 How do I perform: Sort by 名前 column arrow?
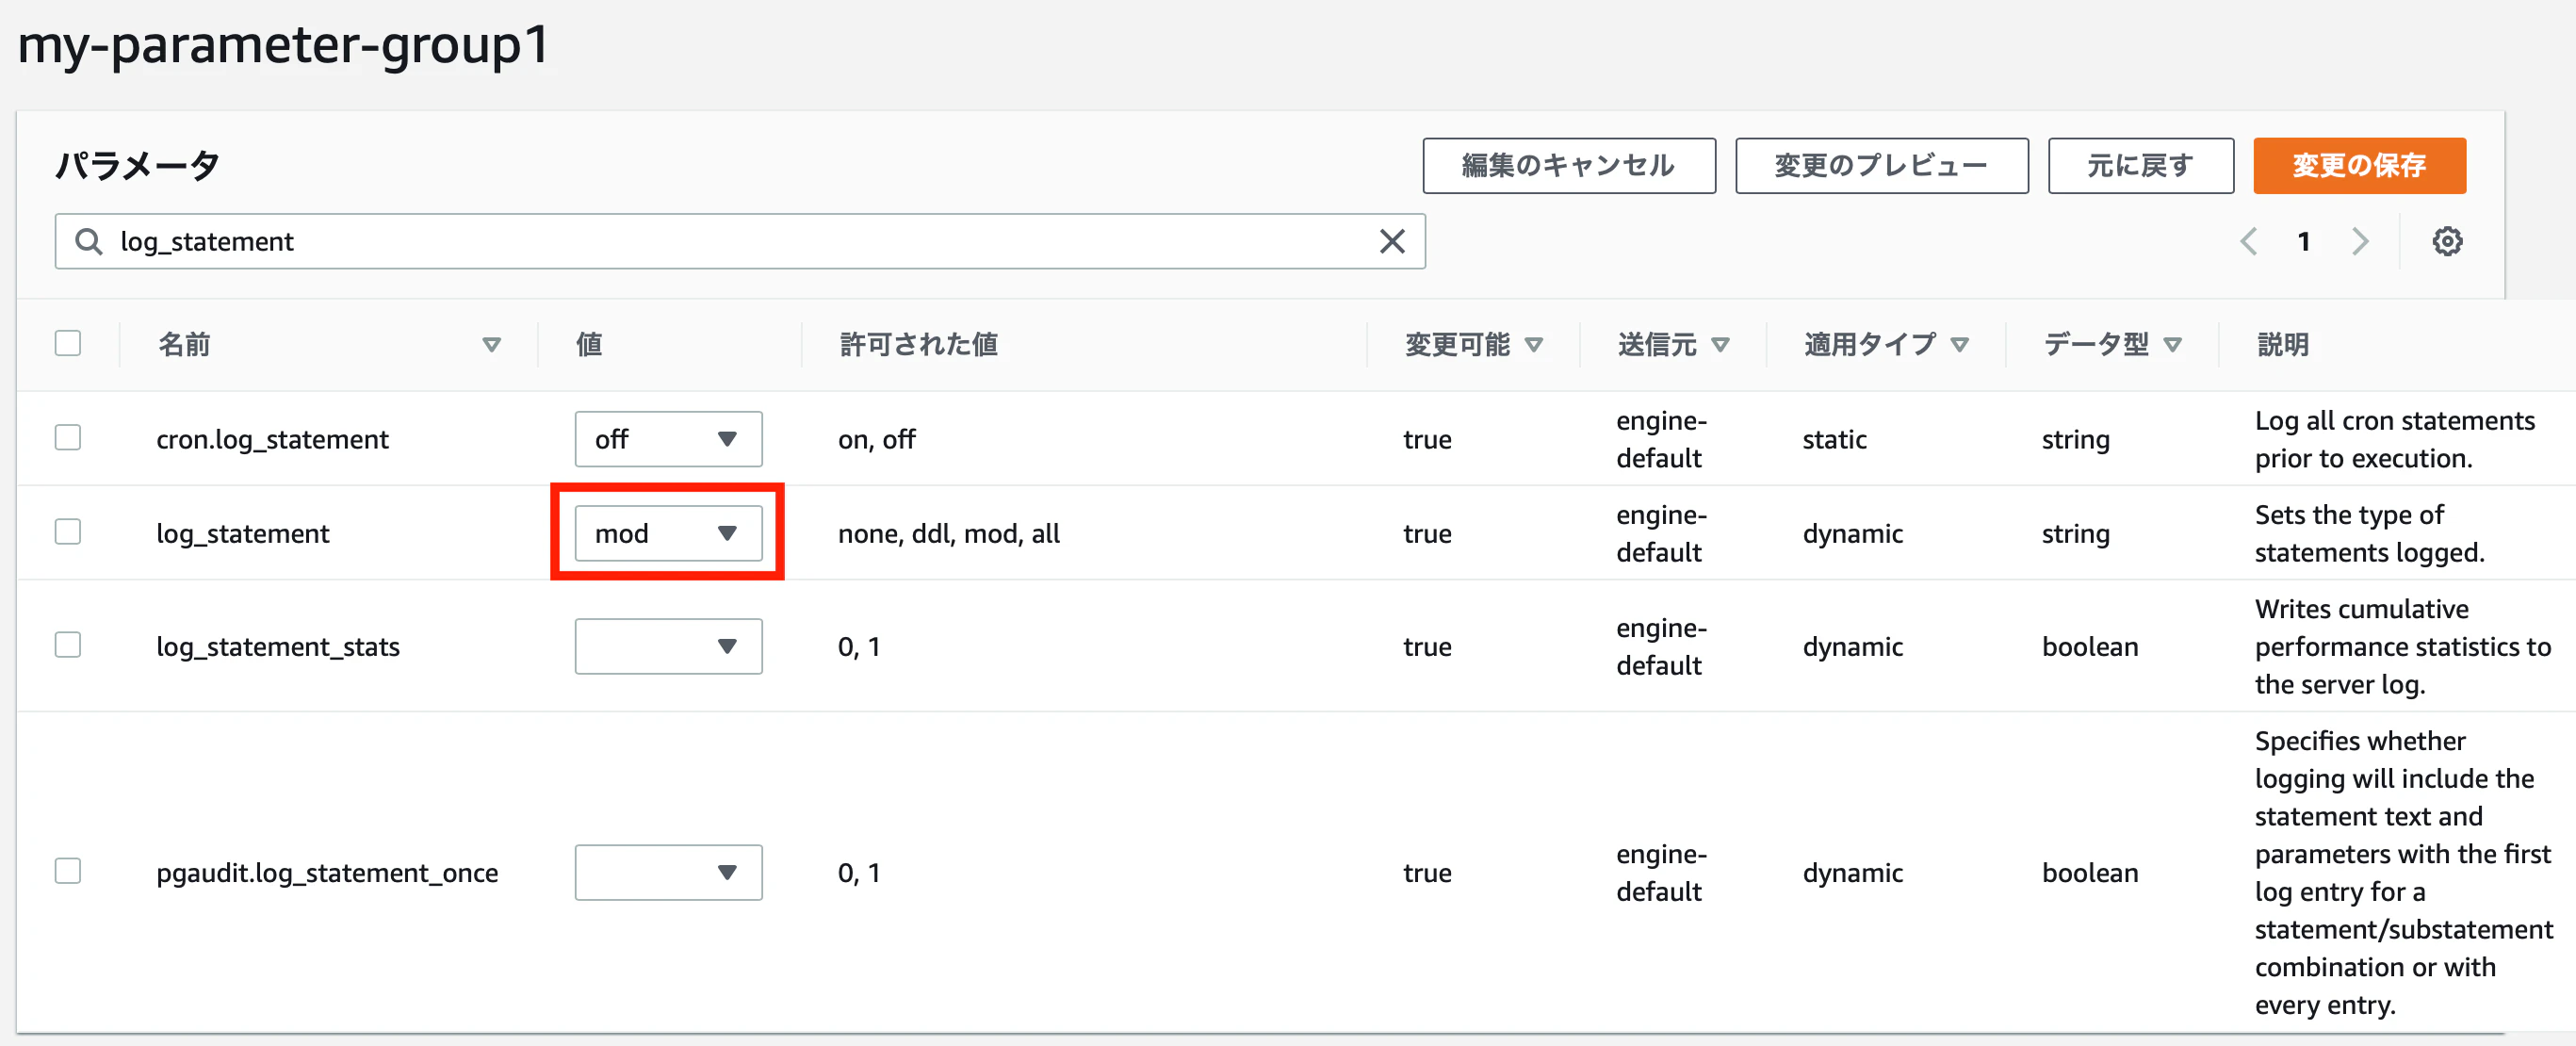(x=491, y=345)
